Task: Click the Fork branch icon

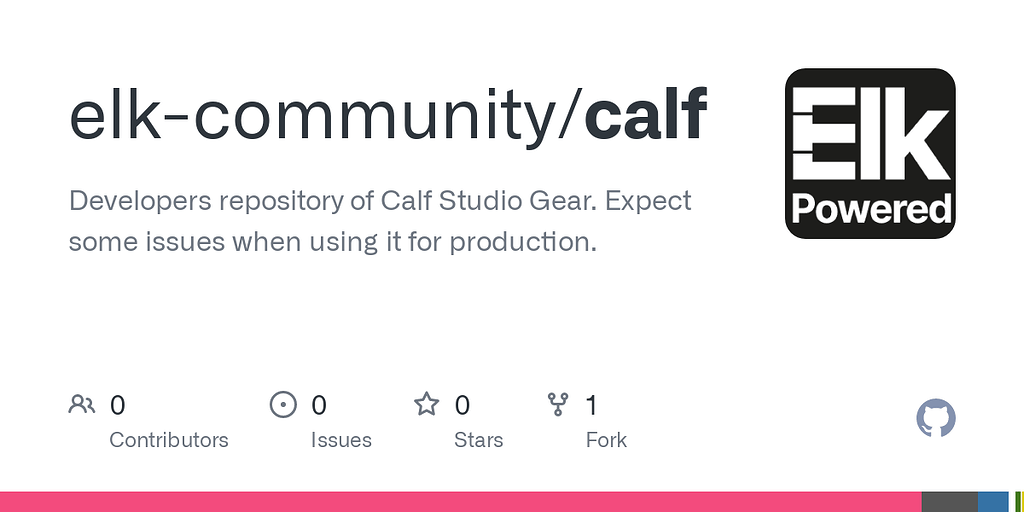Action: pyautogui.click(x=558, y=405)
